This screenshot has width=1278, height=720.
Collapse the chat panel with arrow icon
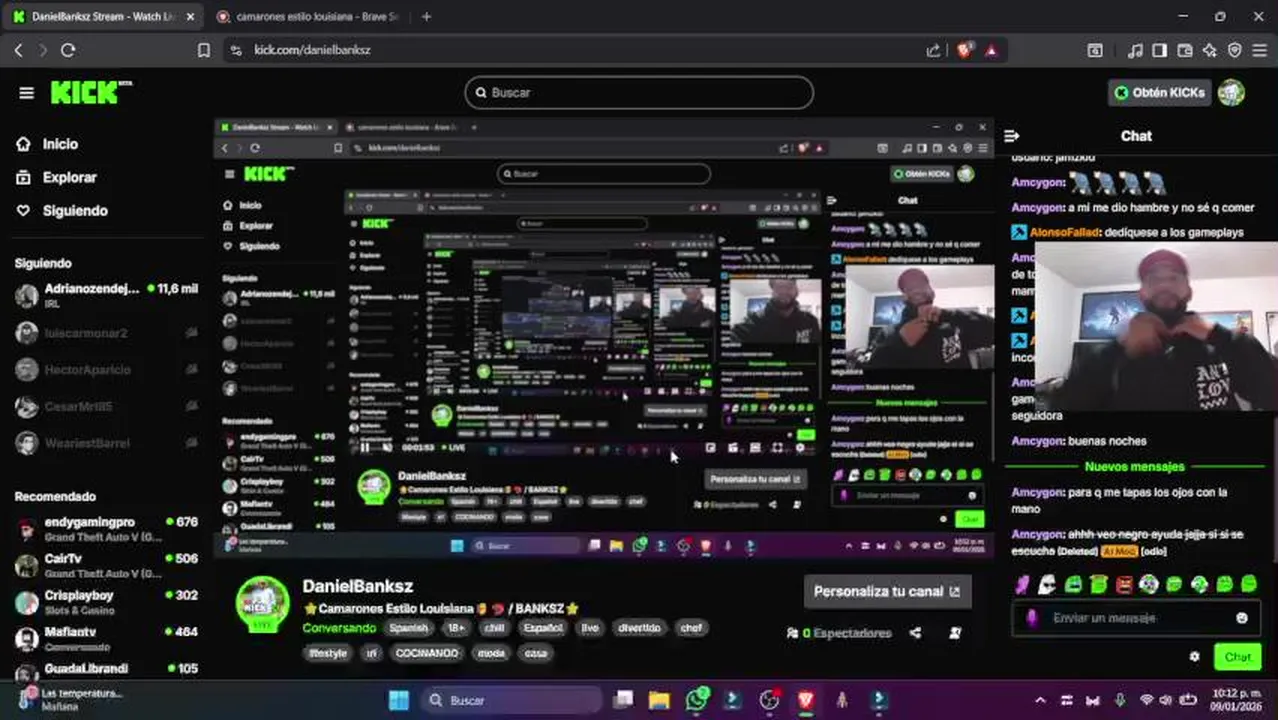1012,136
